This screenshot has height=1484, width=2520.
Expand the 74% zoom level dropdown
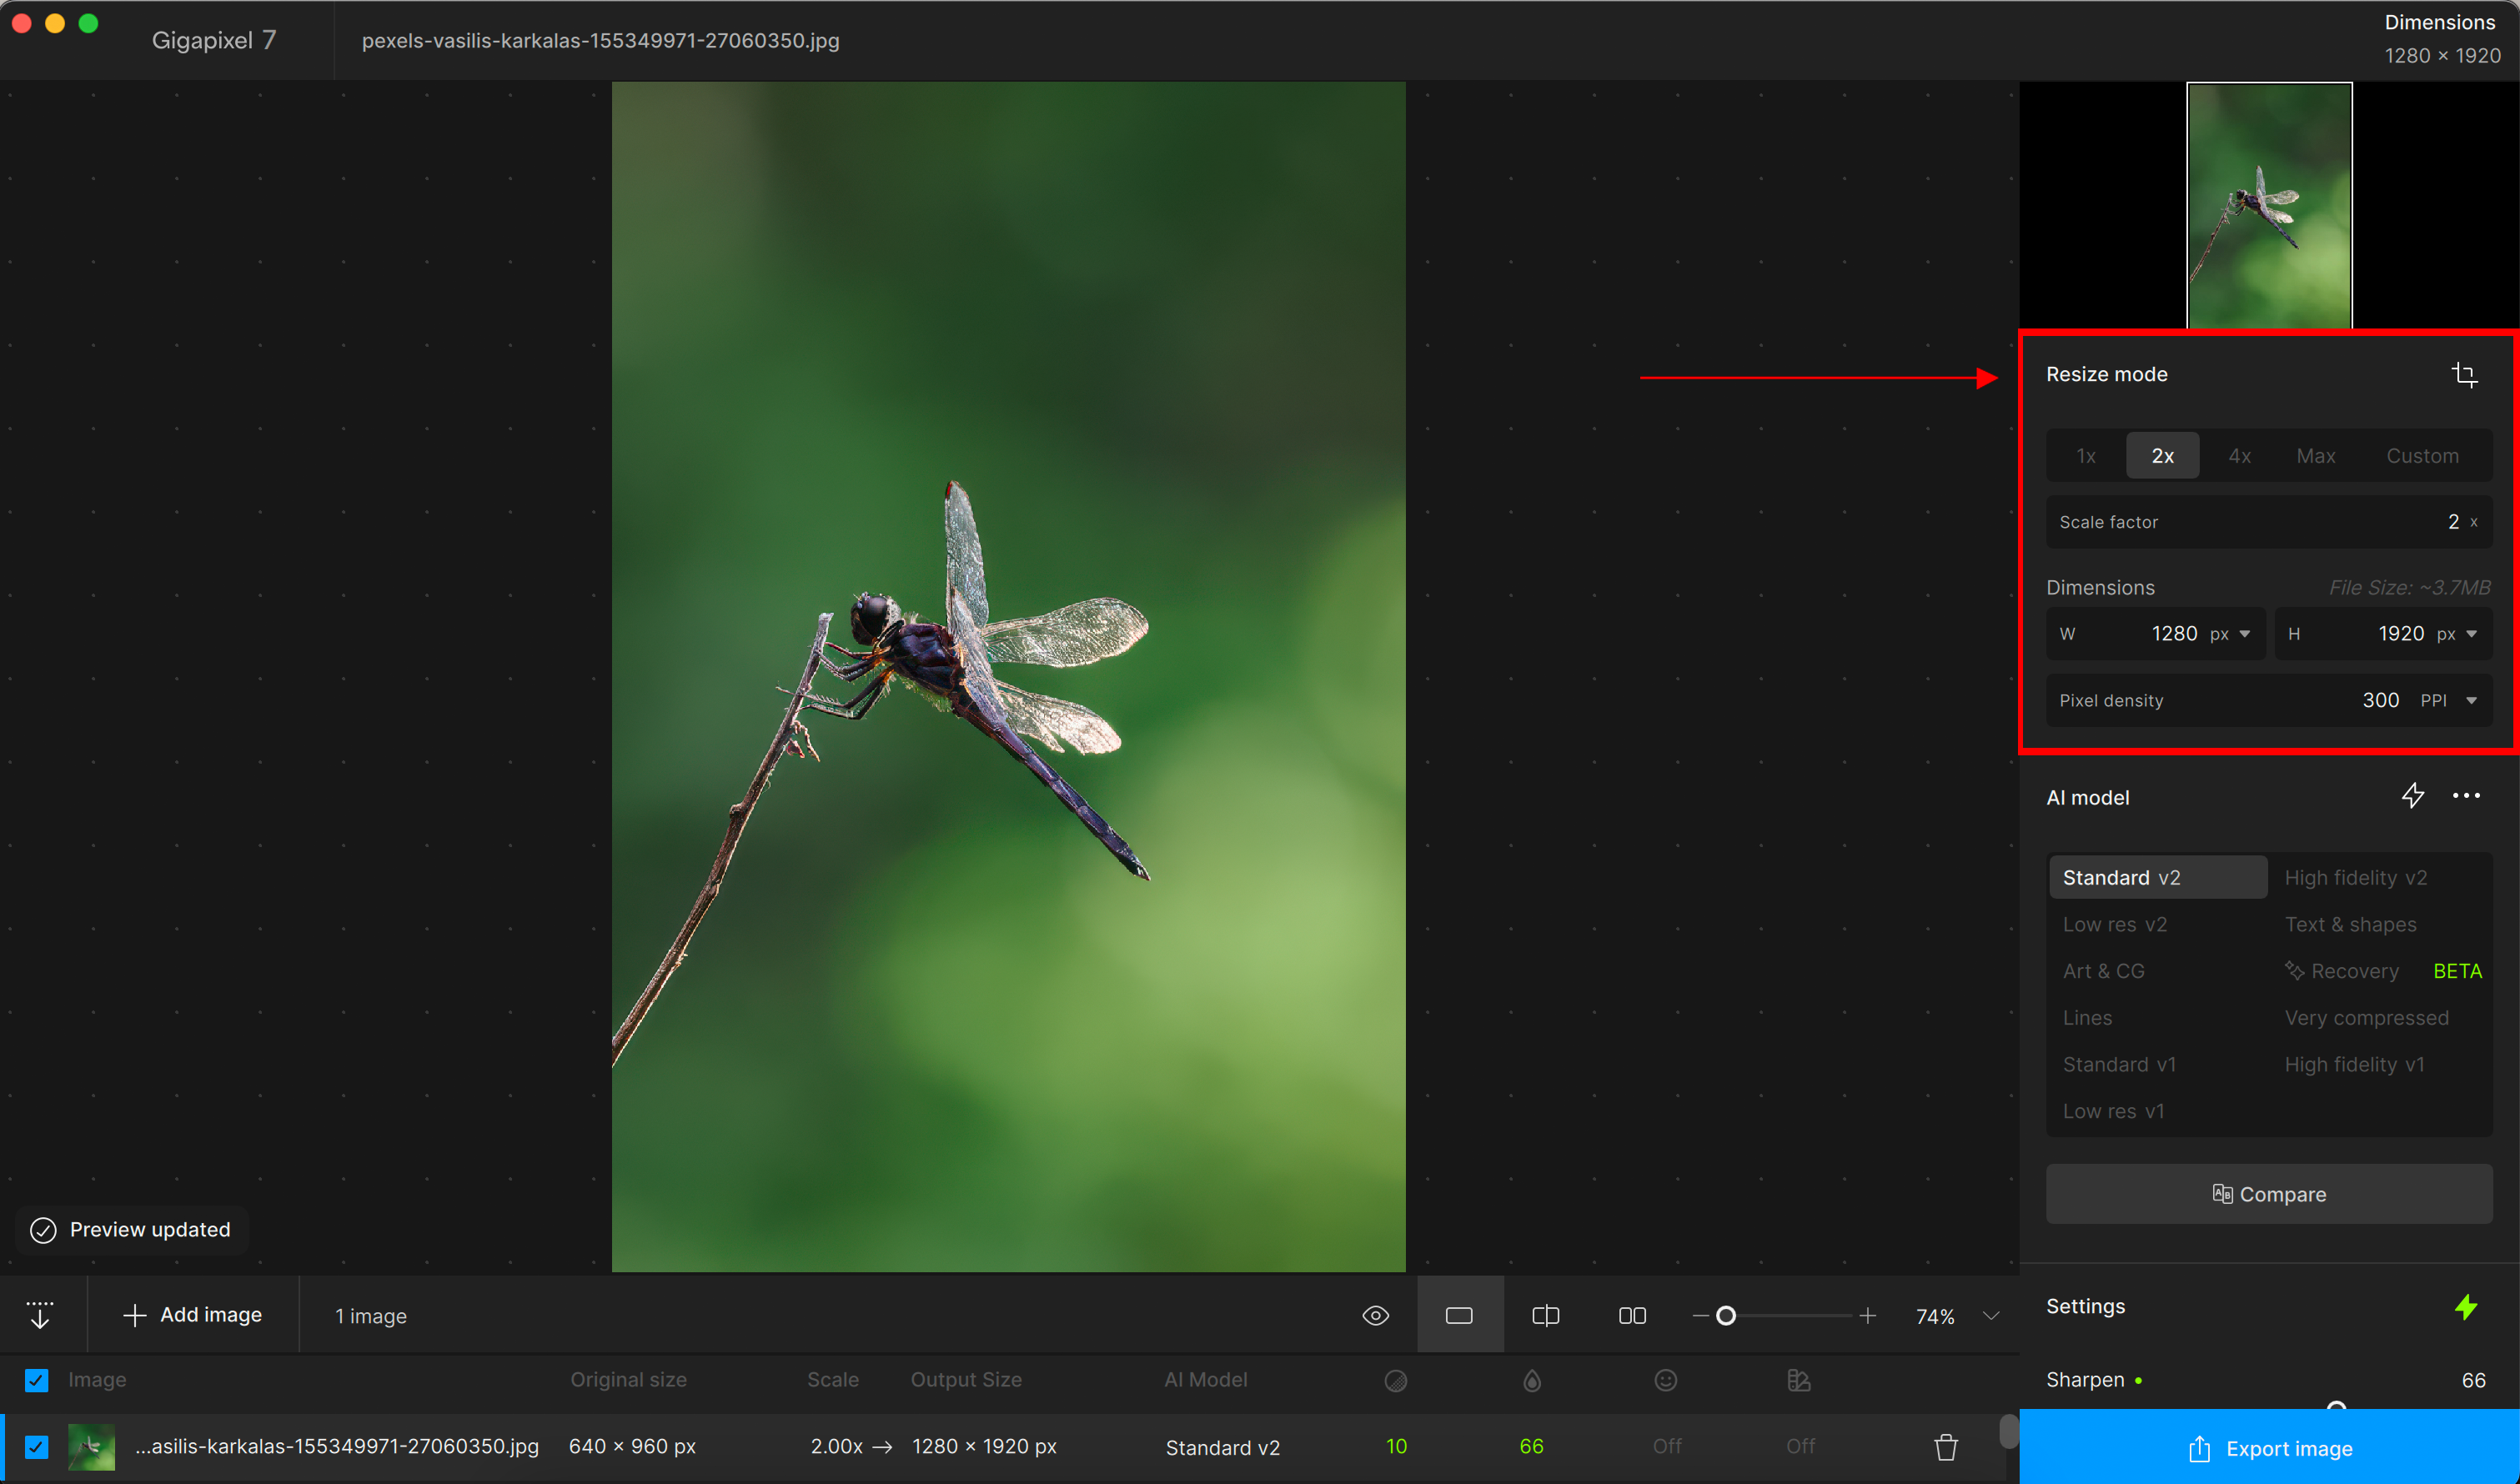coord(1991,1316)
